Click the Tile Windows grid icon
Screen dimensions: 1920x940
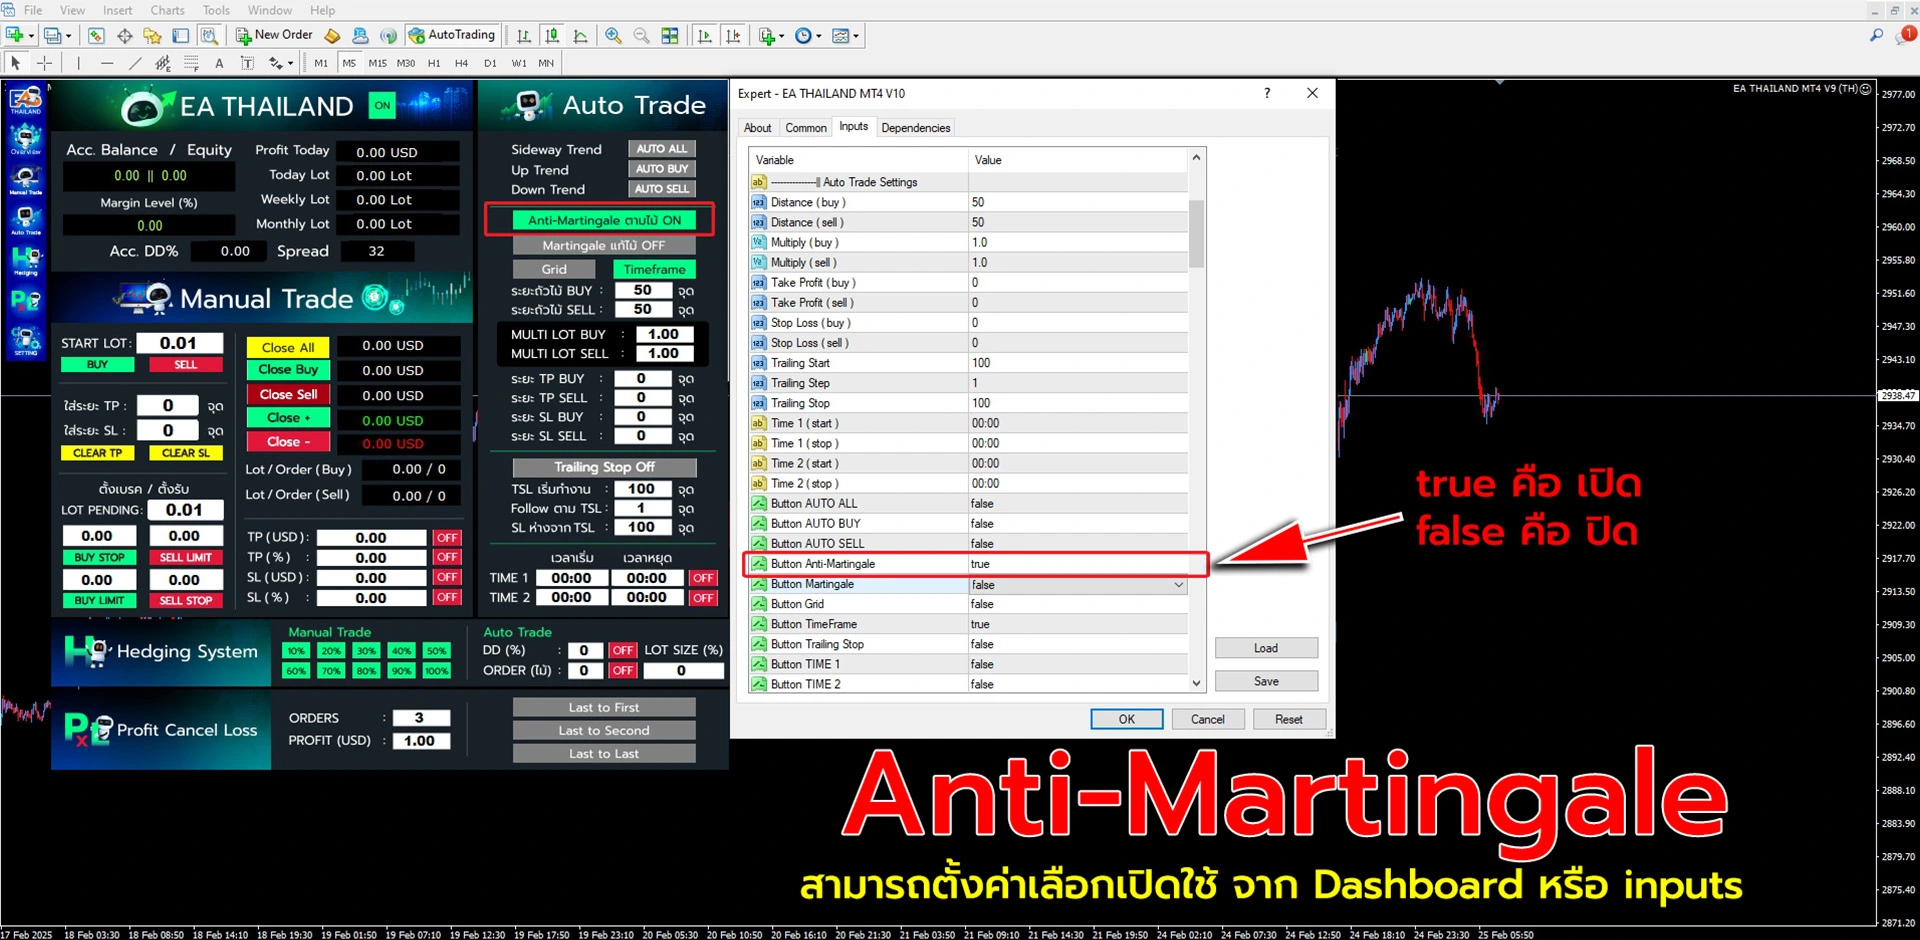pyautogui.click(x=670, y=36)
